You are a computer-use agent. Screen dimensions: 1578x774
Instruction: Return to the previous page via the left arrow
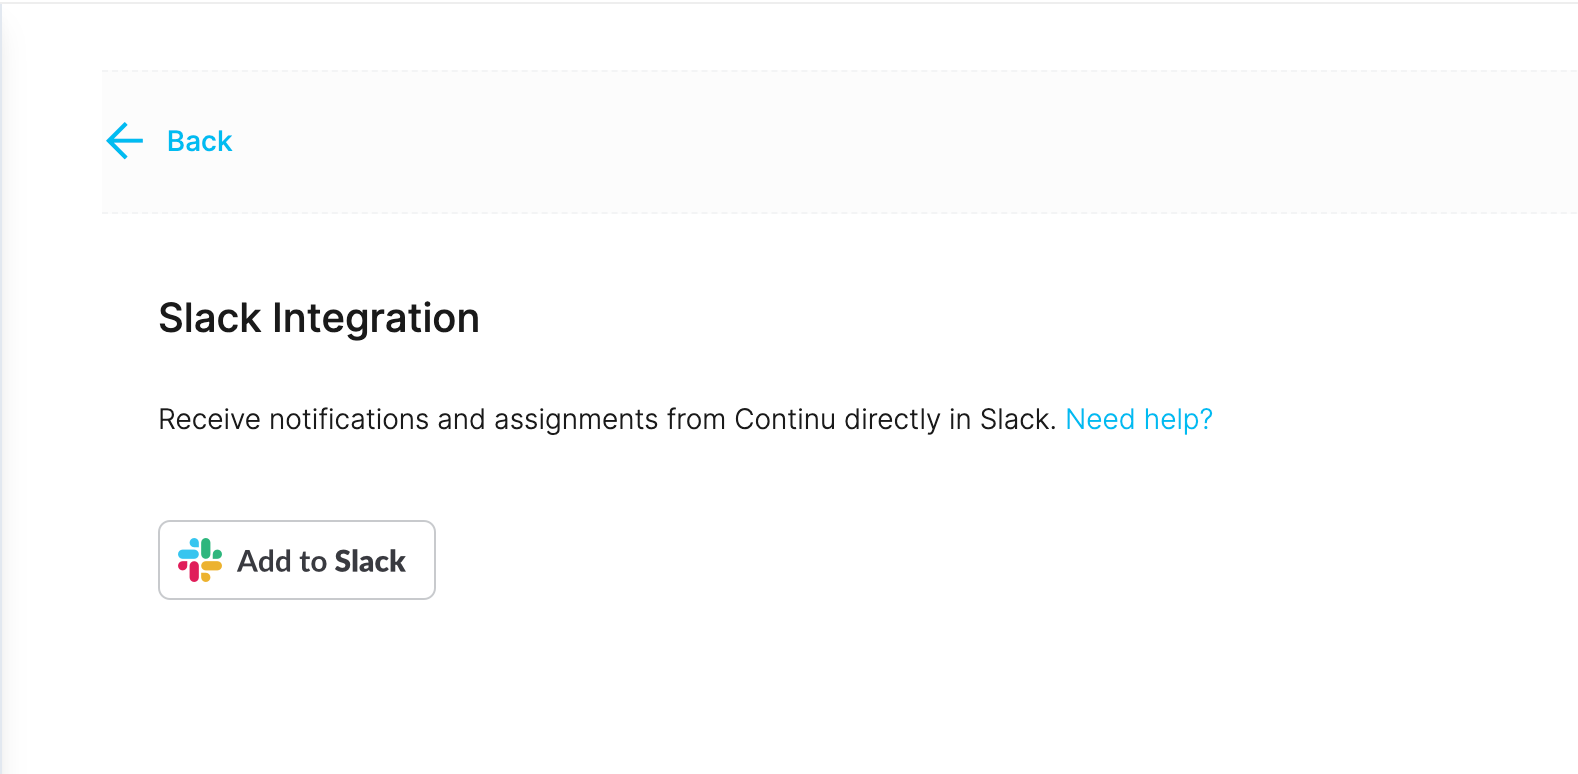click(x=125, y=141)
